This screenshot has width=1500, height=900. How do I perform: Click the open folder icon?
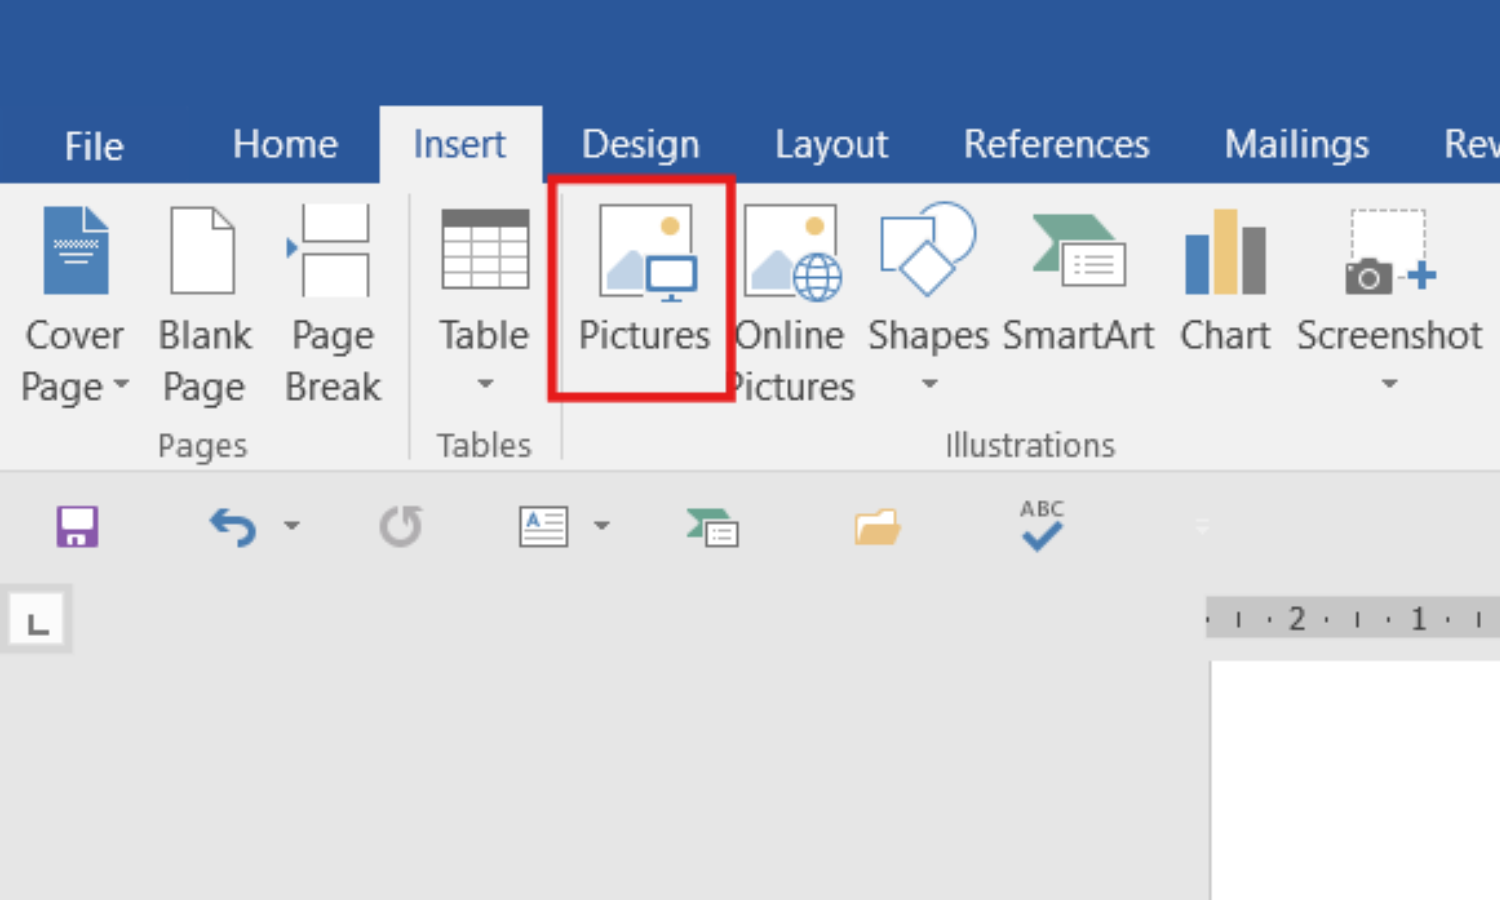(877, 527)
